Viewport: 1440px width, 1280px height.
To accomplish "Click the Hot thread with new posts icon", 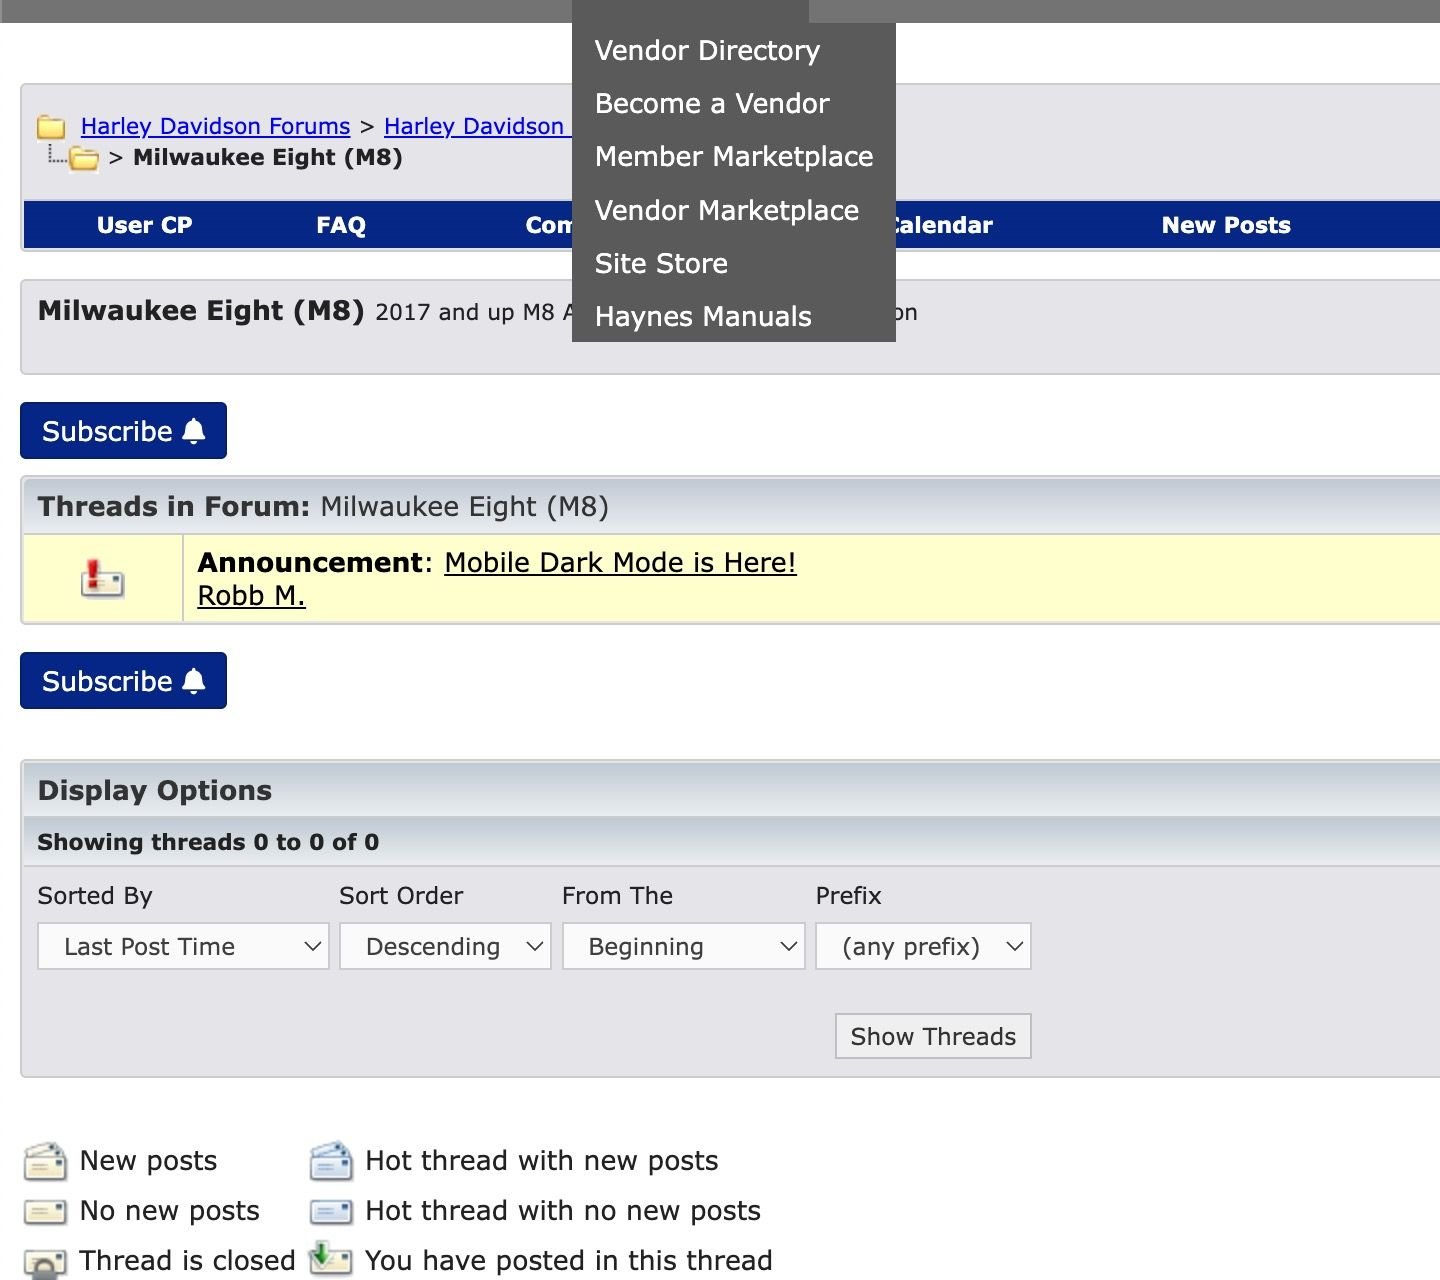I will tap(331, 1161).
